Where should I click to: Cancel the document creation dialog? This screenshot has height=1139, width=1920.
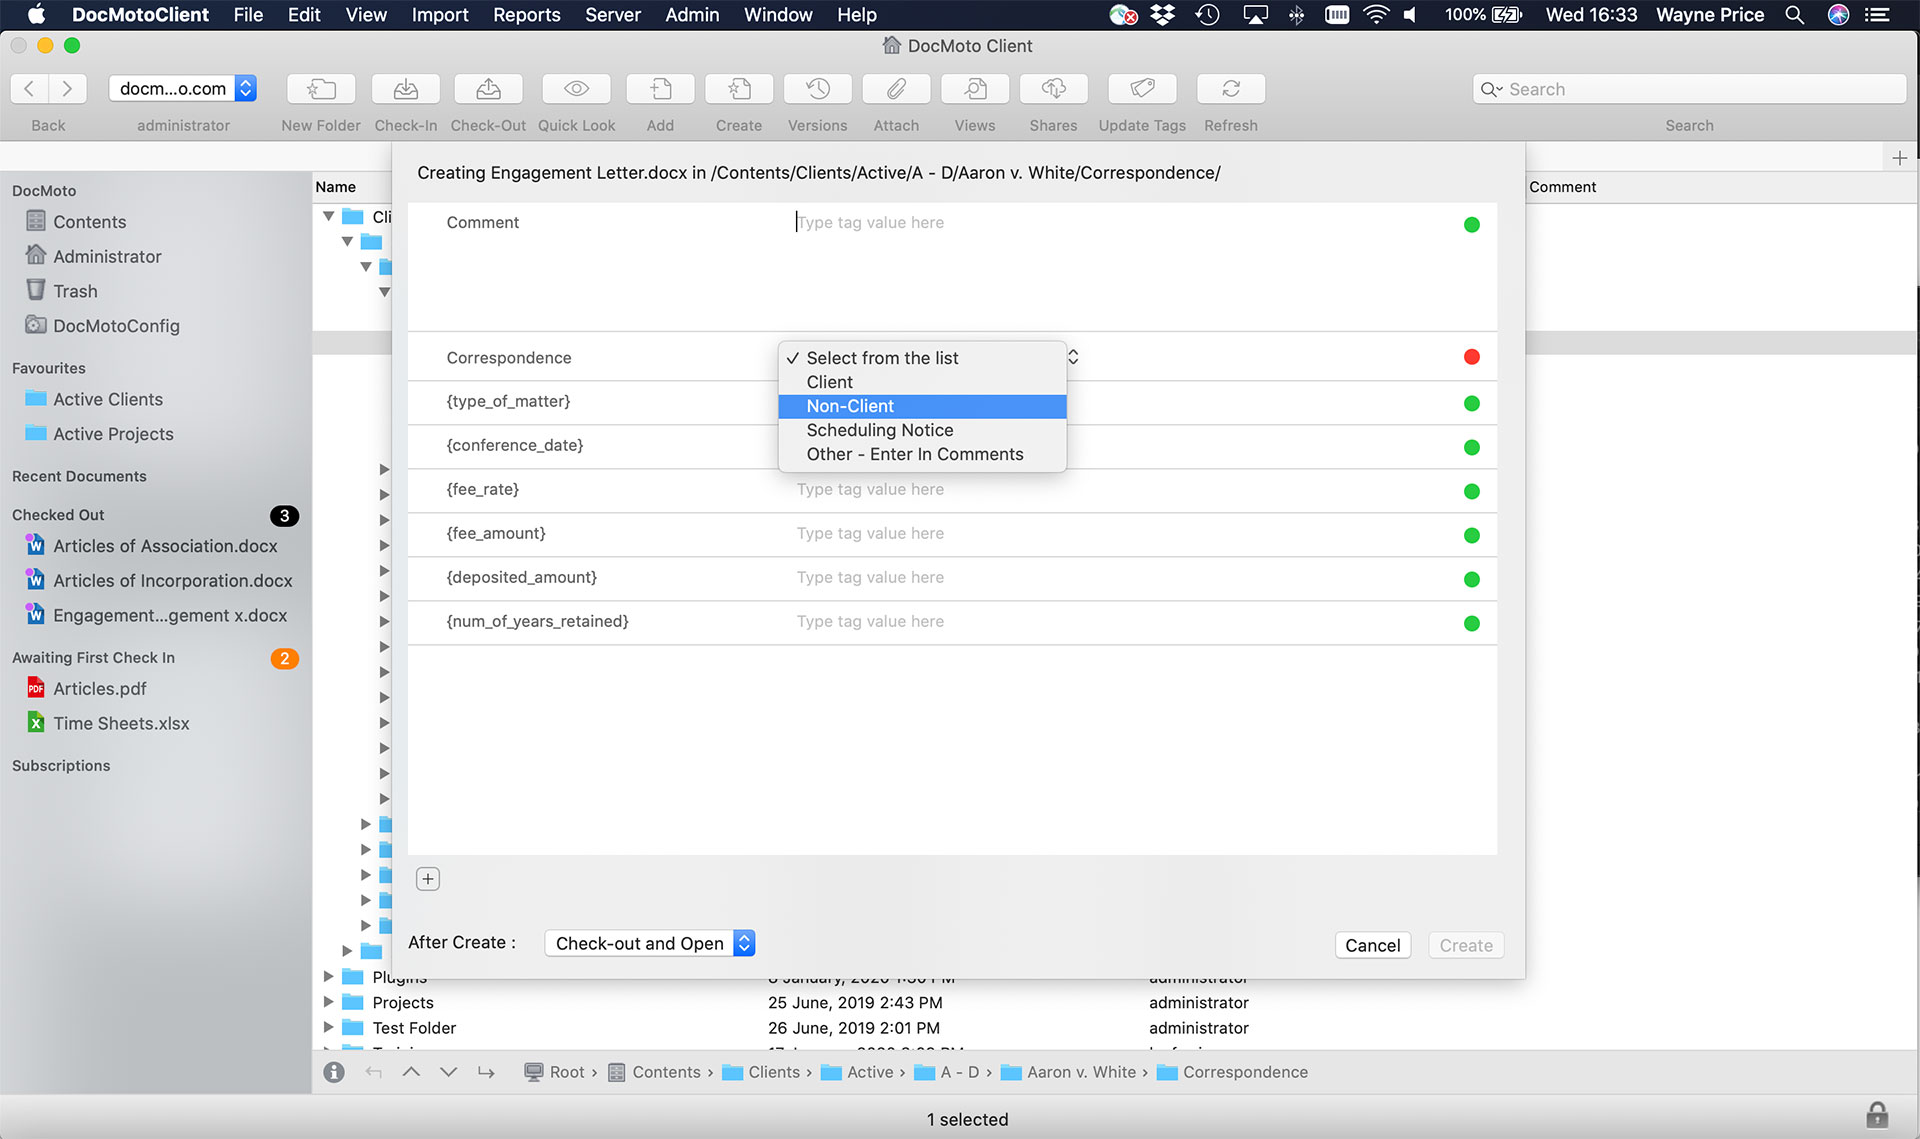point(1372,945)
